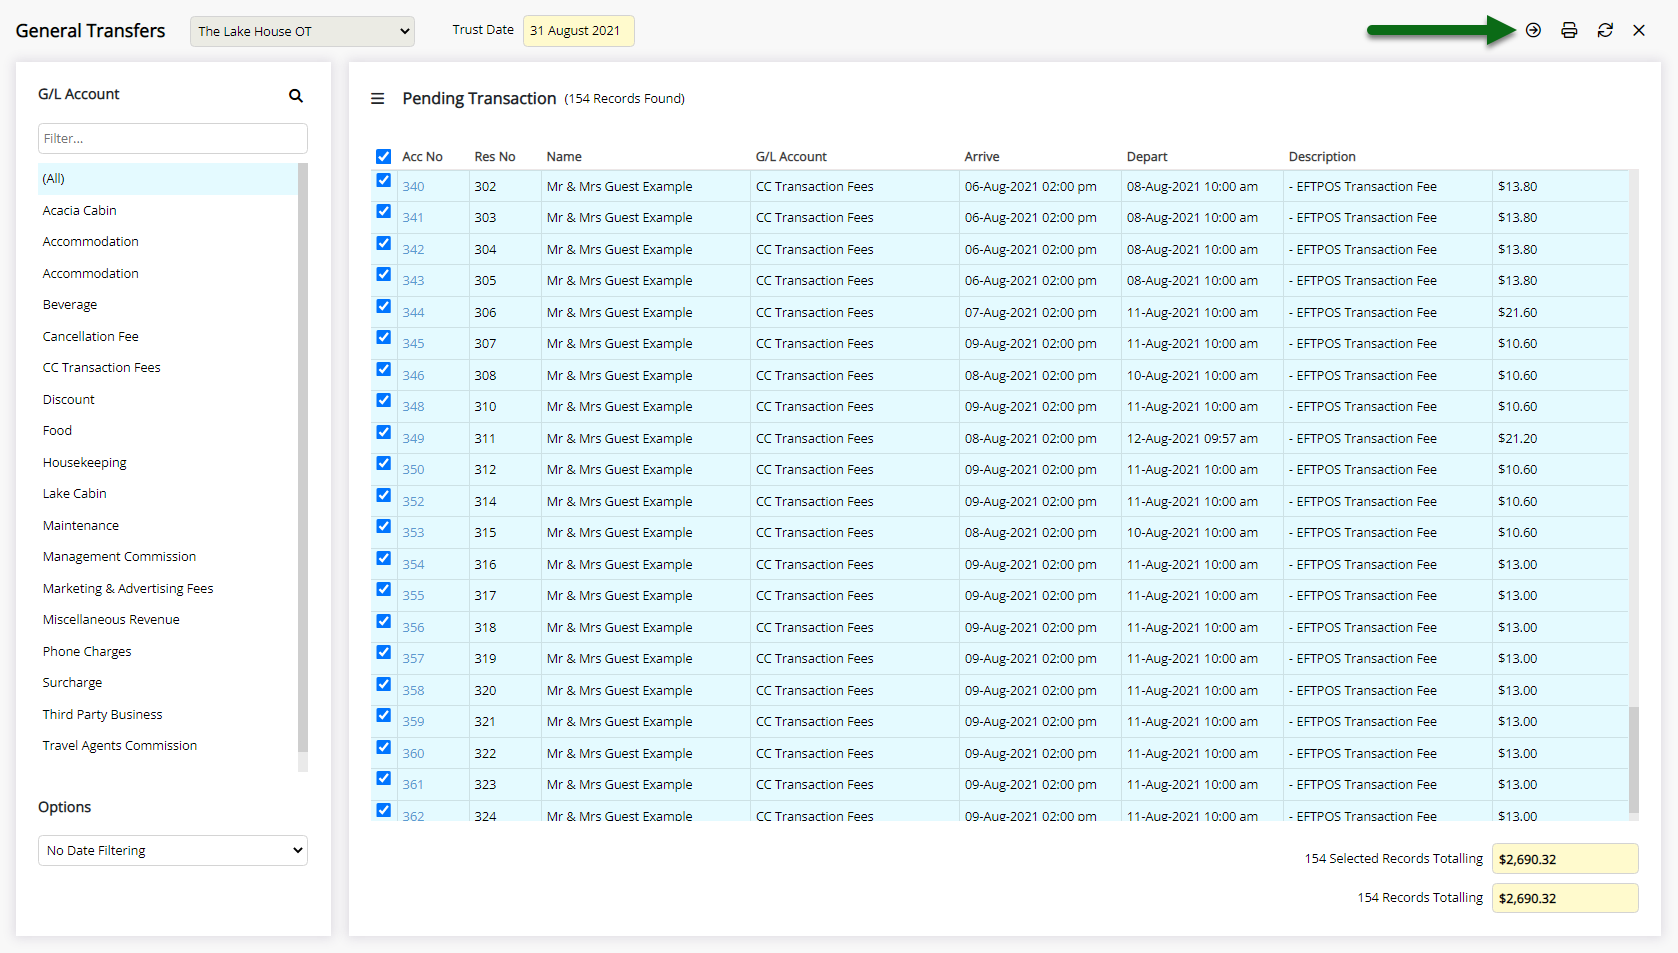Viewport: 1678px width, 953px height.
Task: Close the General Transfers screen
Action: [x=1639, y=30]
